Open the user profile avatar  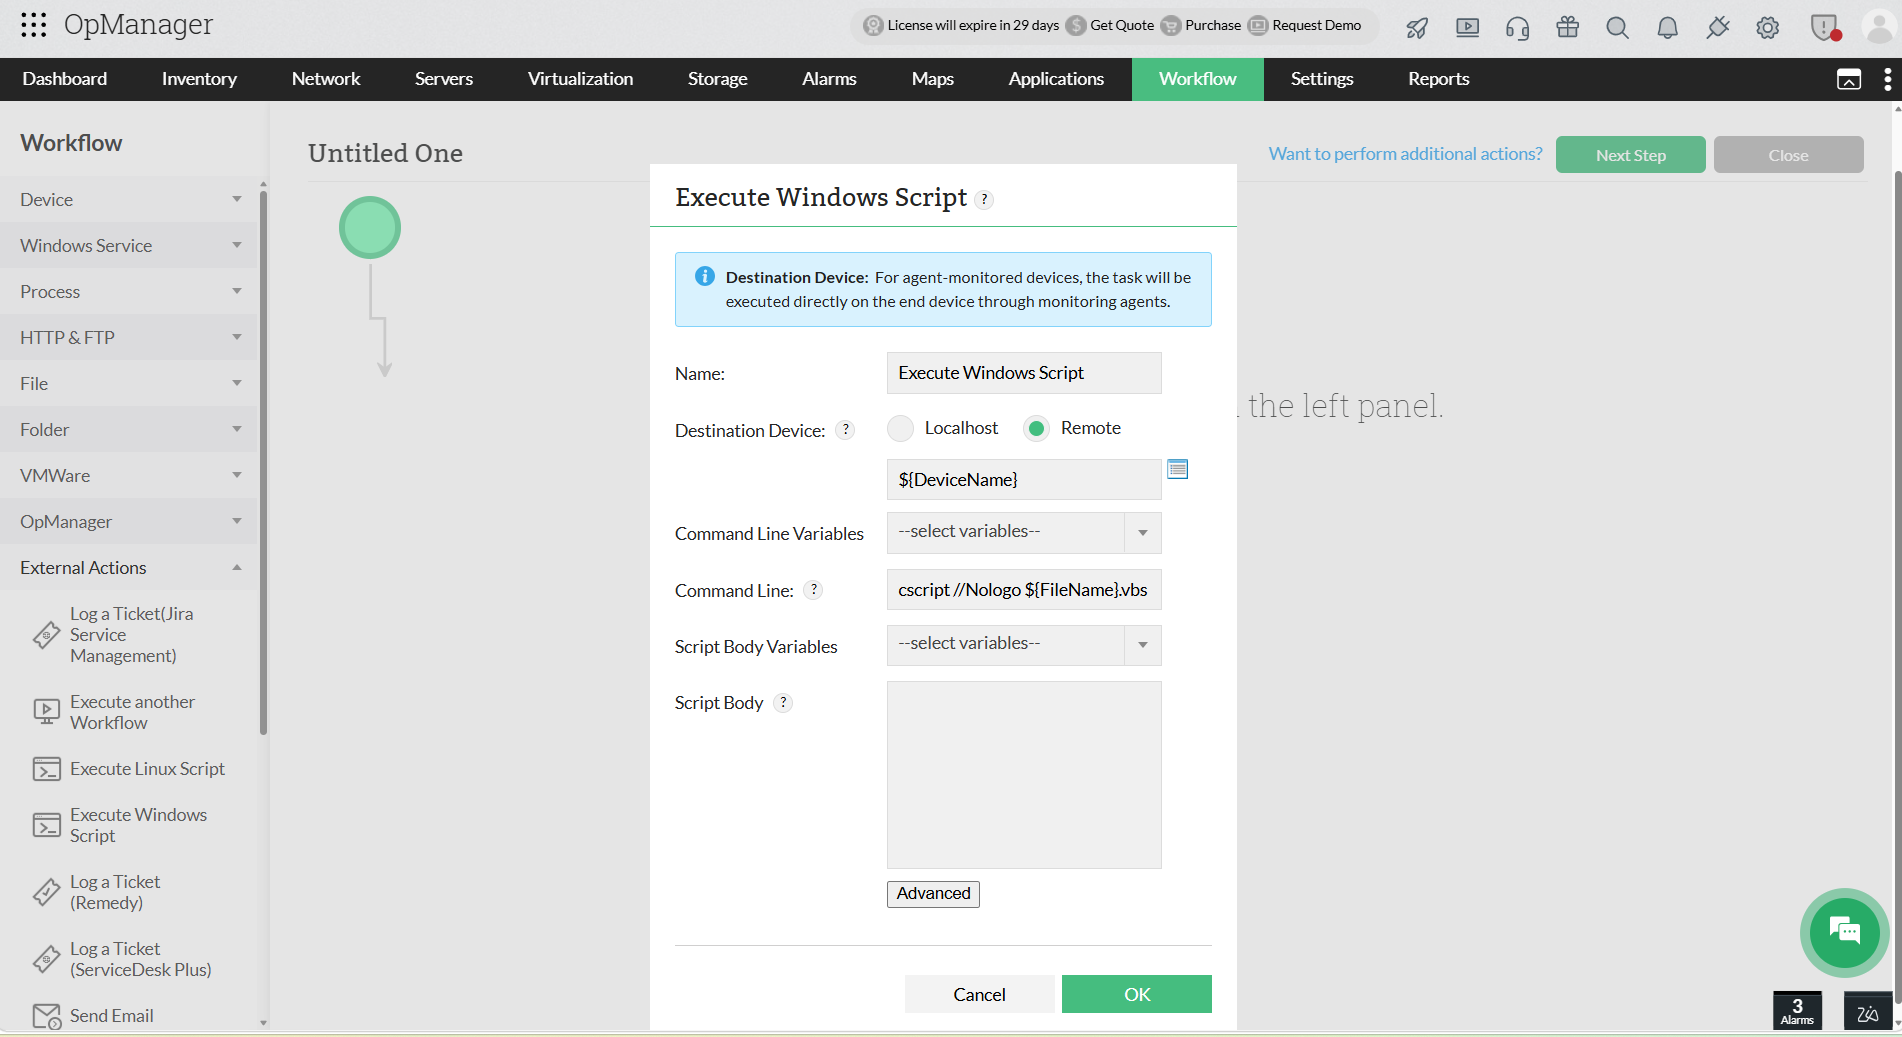coord(1880,28)
